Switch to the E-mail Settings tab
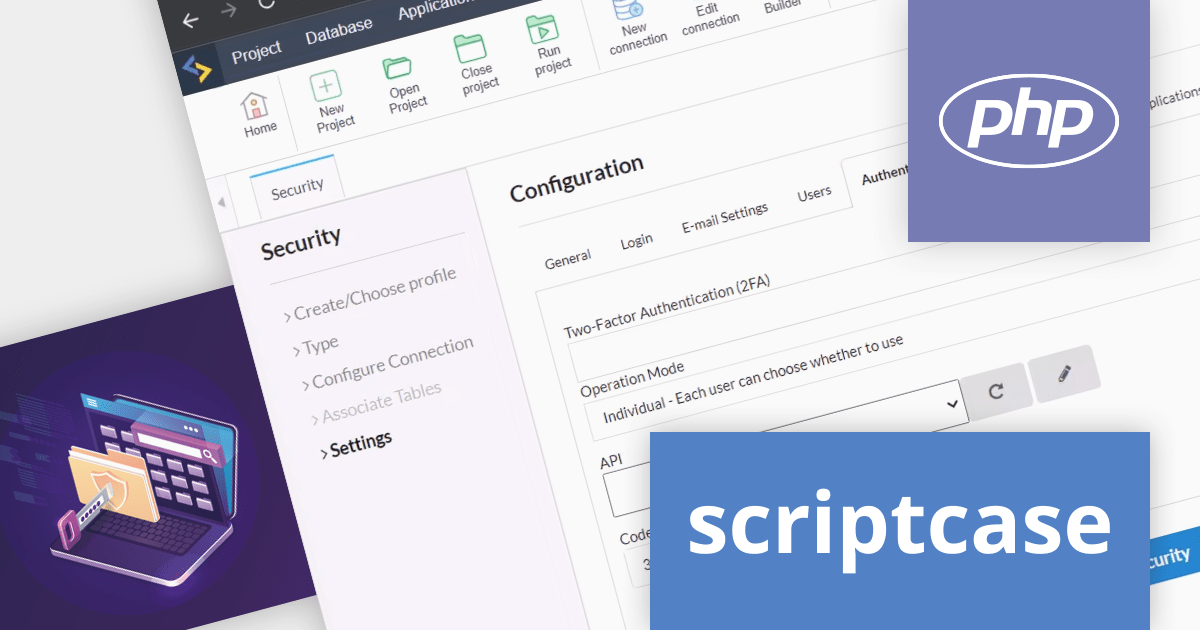 tap(724, 216)
